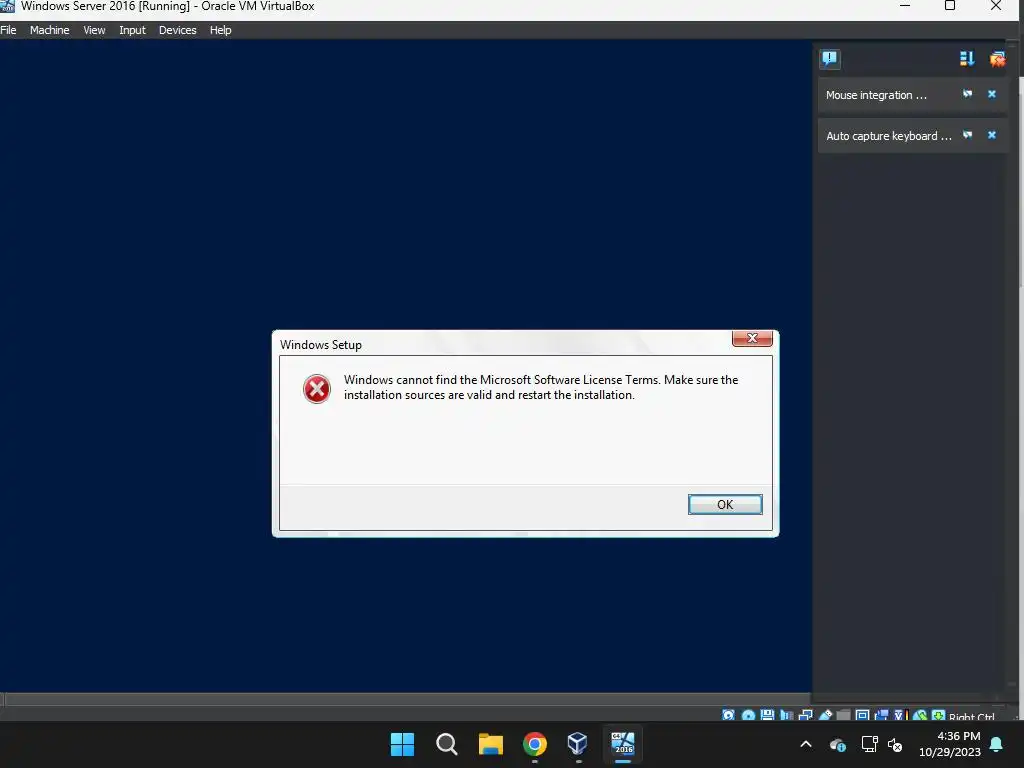Click the CPU virtualization status indicator

[901, 715]
